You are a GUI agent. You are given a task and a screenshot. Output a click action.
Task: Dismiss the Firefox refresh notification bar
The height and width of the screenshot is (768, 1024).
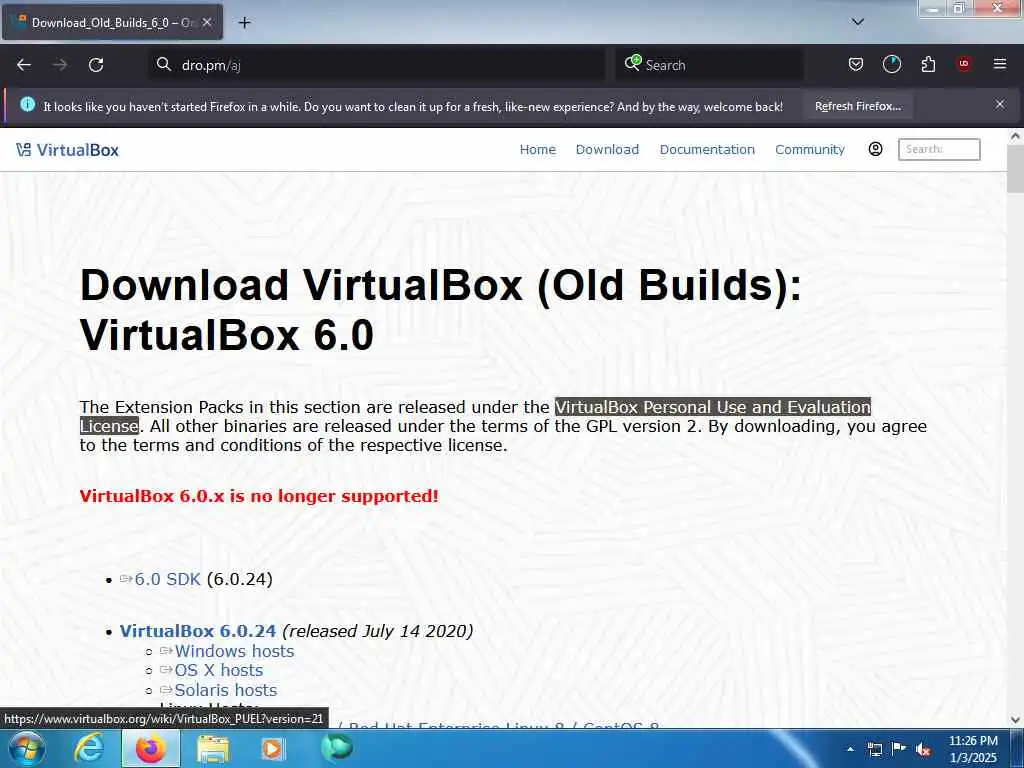pos(1000,104)
